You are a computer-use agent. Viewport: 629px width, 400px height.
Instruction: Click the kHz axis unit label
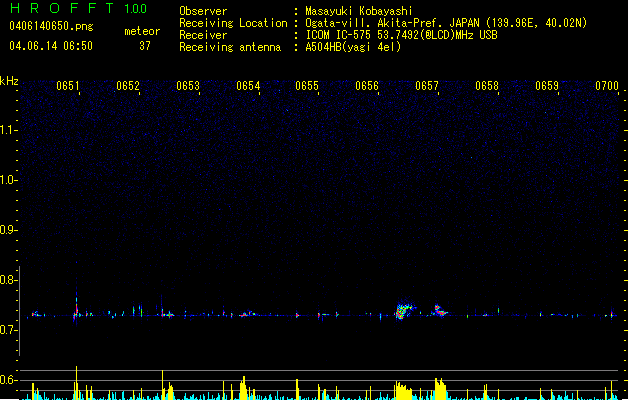(x=9, y=81)
